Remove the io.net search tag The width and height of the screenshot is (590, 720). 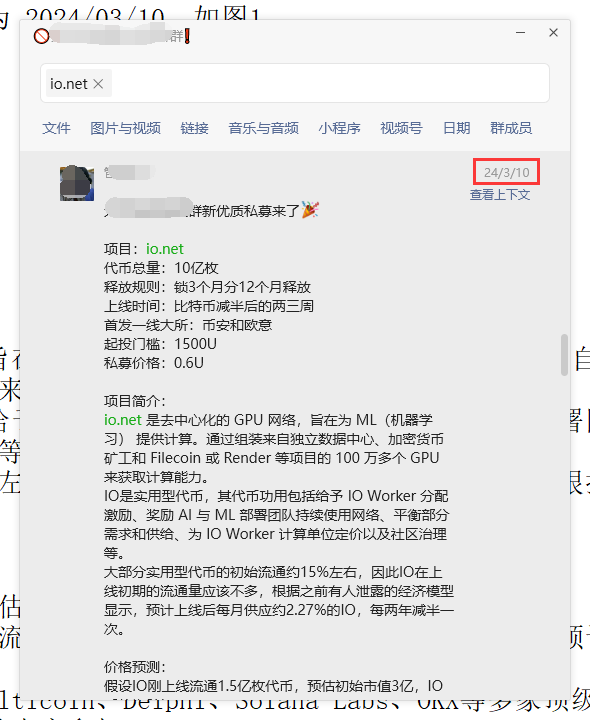98,84
